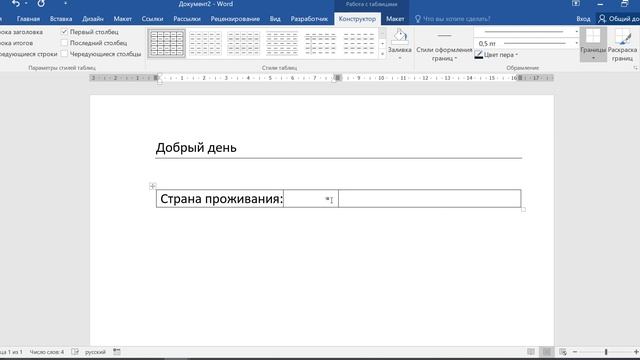
Task: Open the Главная tab
Action: (x=28, y=19)
